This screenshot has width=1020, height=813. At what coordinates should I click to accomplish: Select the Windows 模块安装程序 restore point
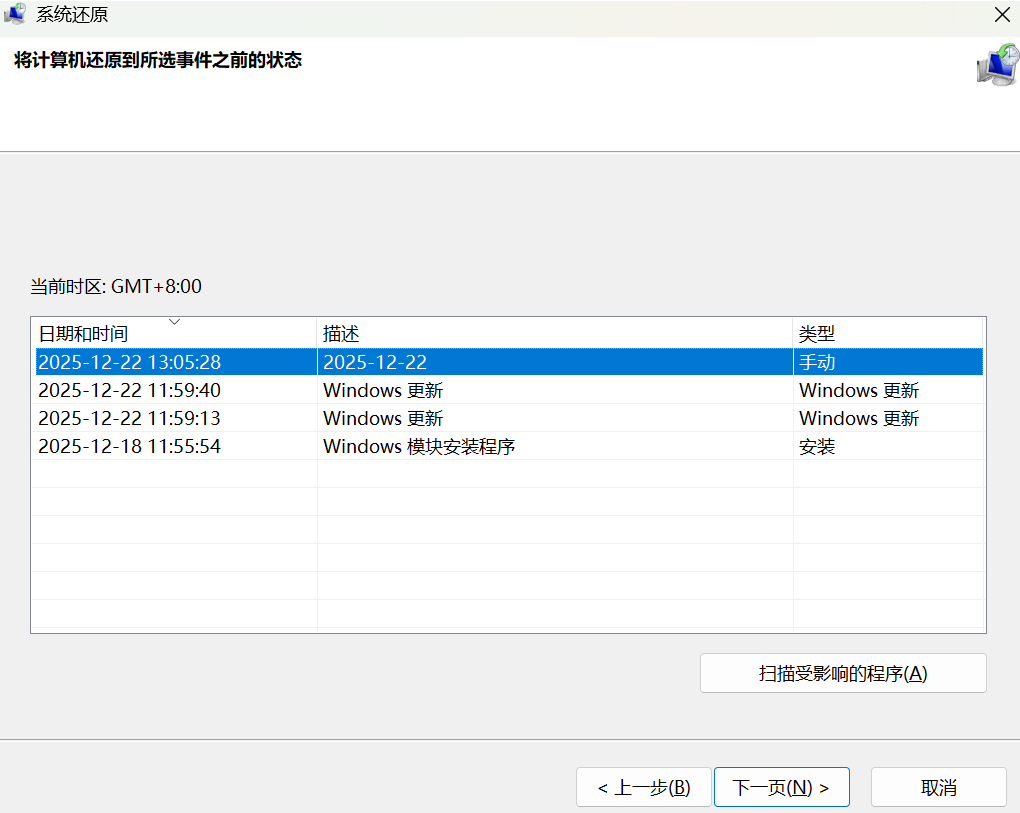coord(418,446)
